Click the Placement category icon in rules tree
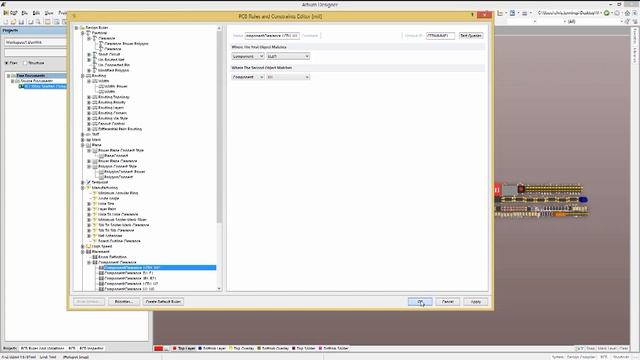This screenshot has height=360, width=640. click(88, 252)
